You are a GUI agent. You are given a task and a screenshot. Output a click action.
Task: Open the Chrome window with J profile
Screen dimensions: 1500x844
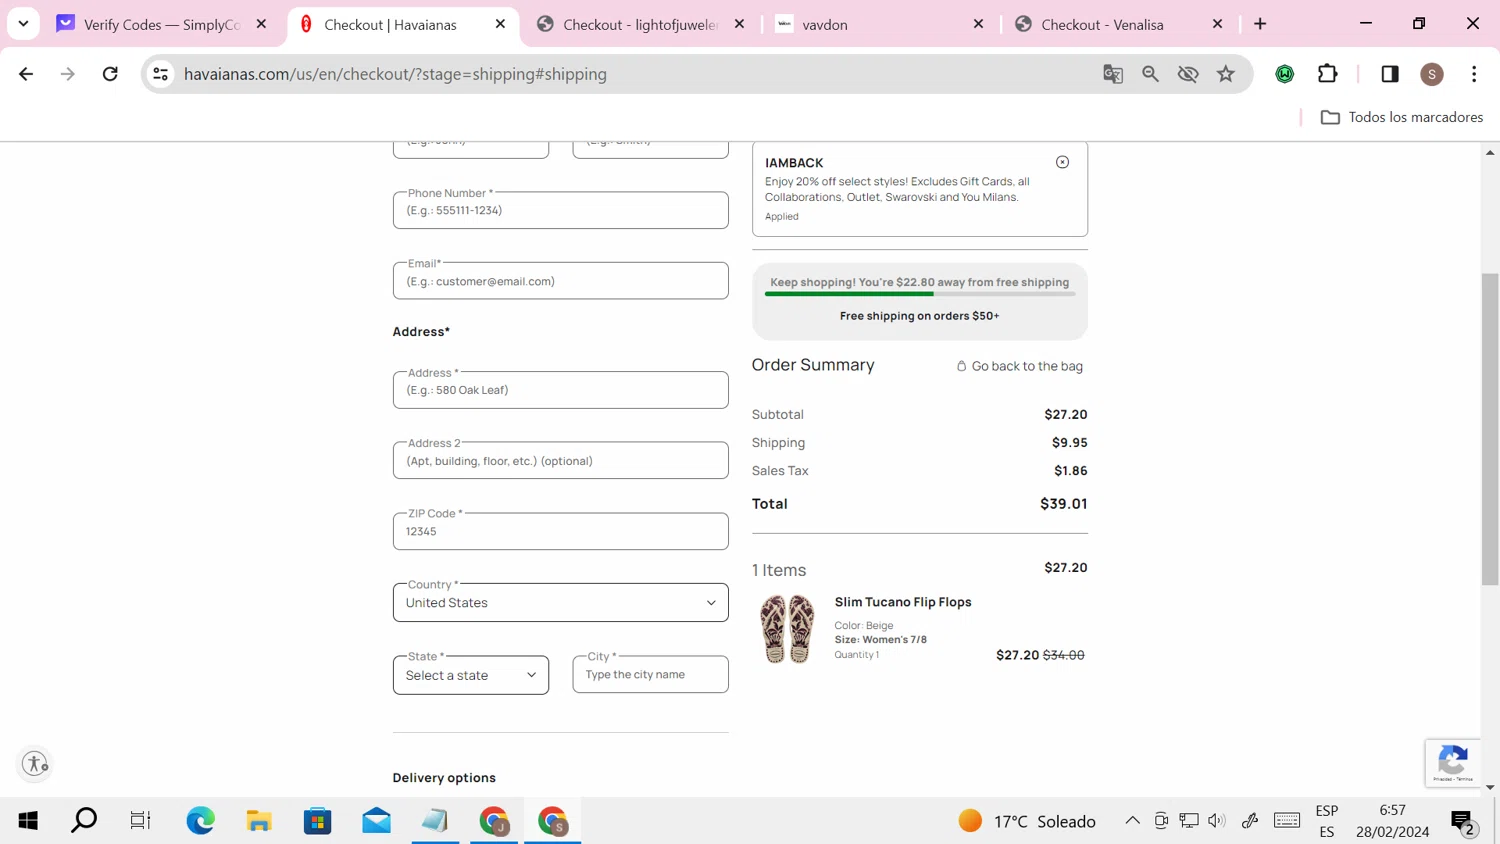[494, 821]
